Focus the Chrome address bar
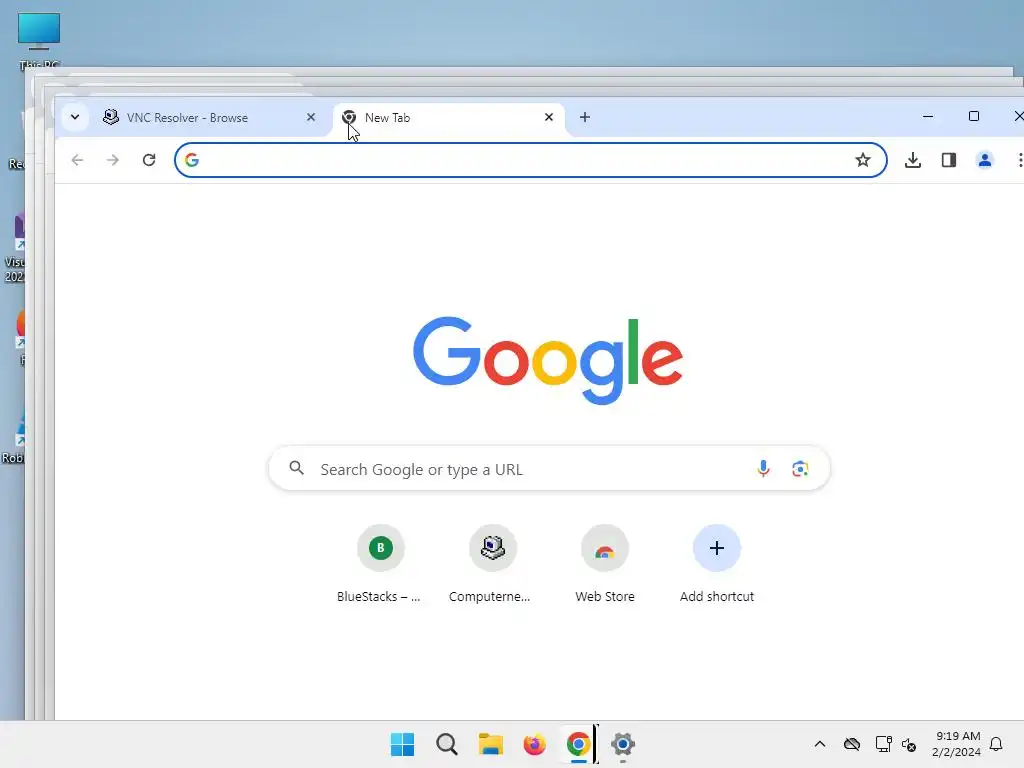 click(x=530, y=160)
